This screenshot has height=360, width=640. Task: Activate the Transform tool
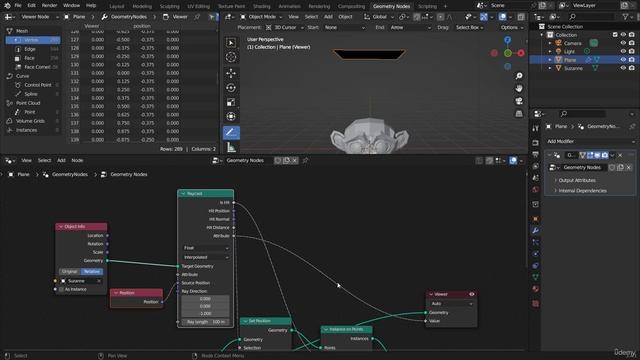point(231,116)
